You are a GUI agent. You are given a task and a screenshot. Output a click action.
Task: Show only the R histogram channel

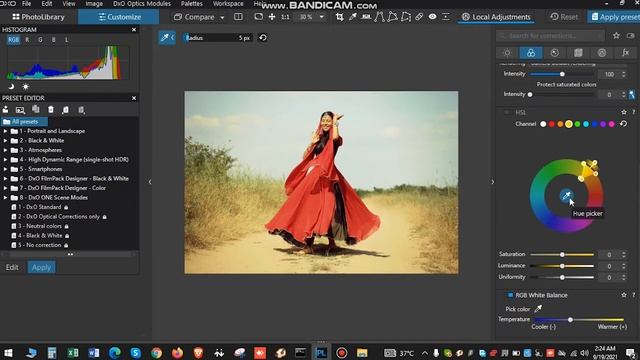coord(27,40)
